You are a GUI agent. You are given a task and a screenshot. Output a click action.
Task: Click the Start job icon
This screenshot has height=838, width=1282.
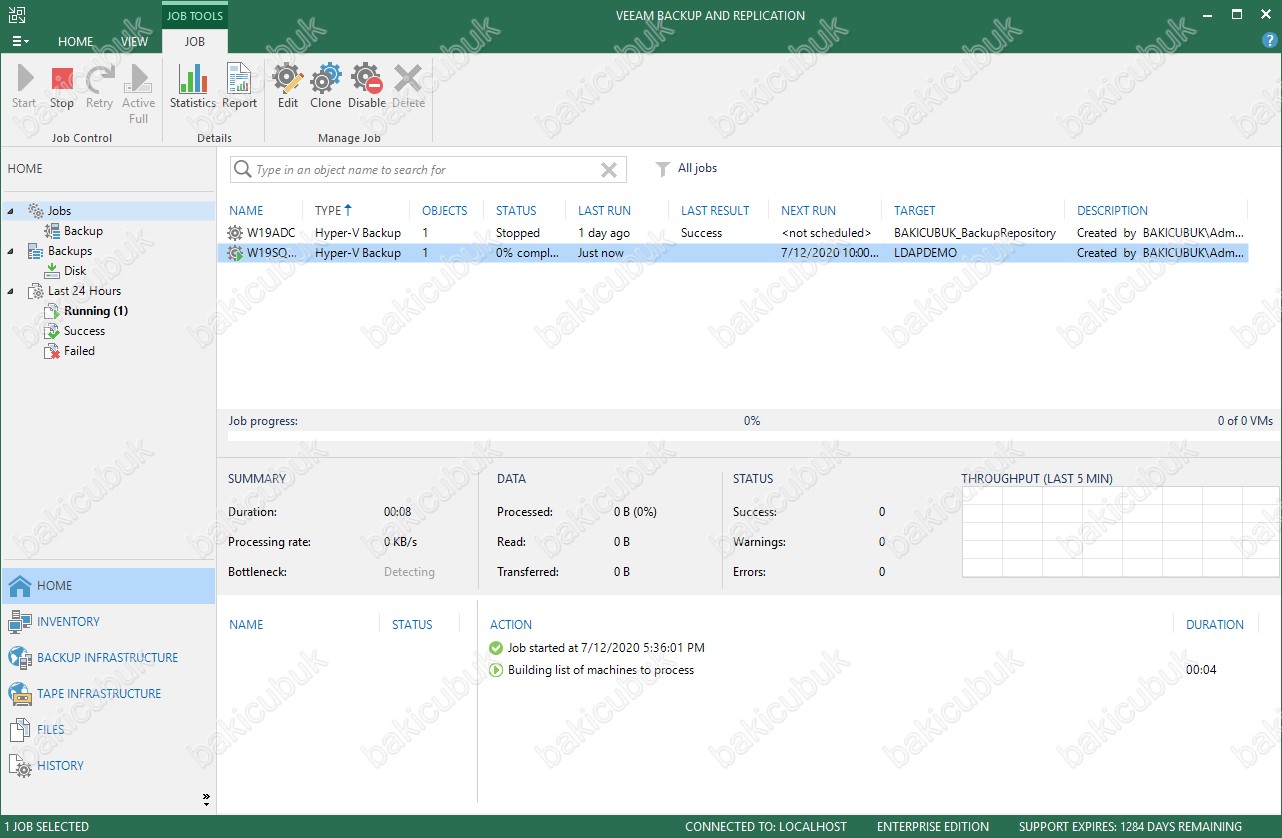(24, 78)
